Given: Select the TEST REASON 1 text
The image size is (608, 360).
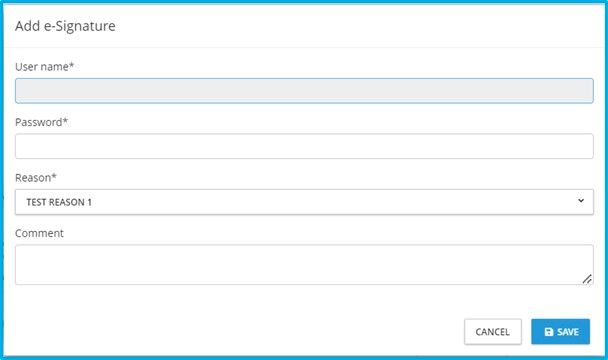Looking at the screenshot, I should coord(59,202).
